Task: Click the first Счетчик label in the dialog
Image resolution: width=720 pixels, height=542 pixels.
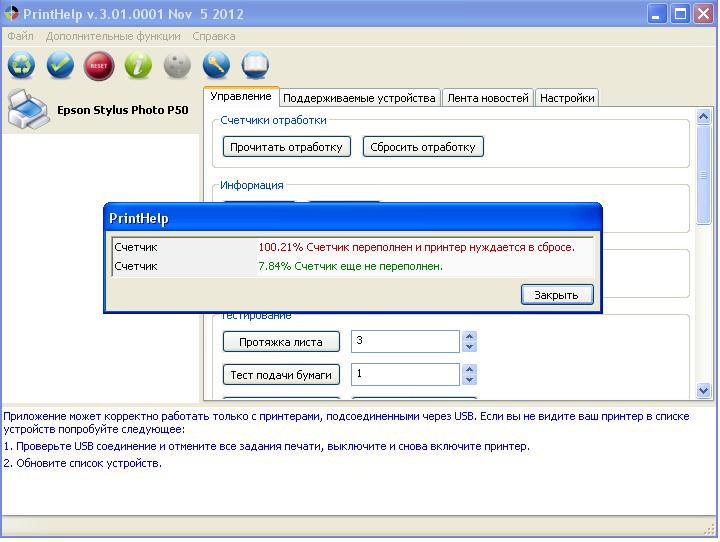Action: point(136,247)
